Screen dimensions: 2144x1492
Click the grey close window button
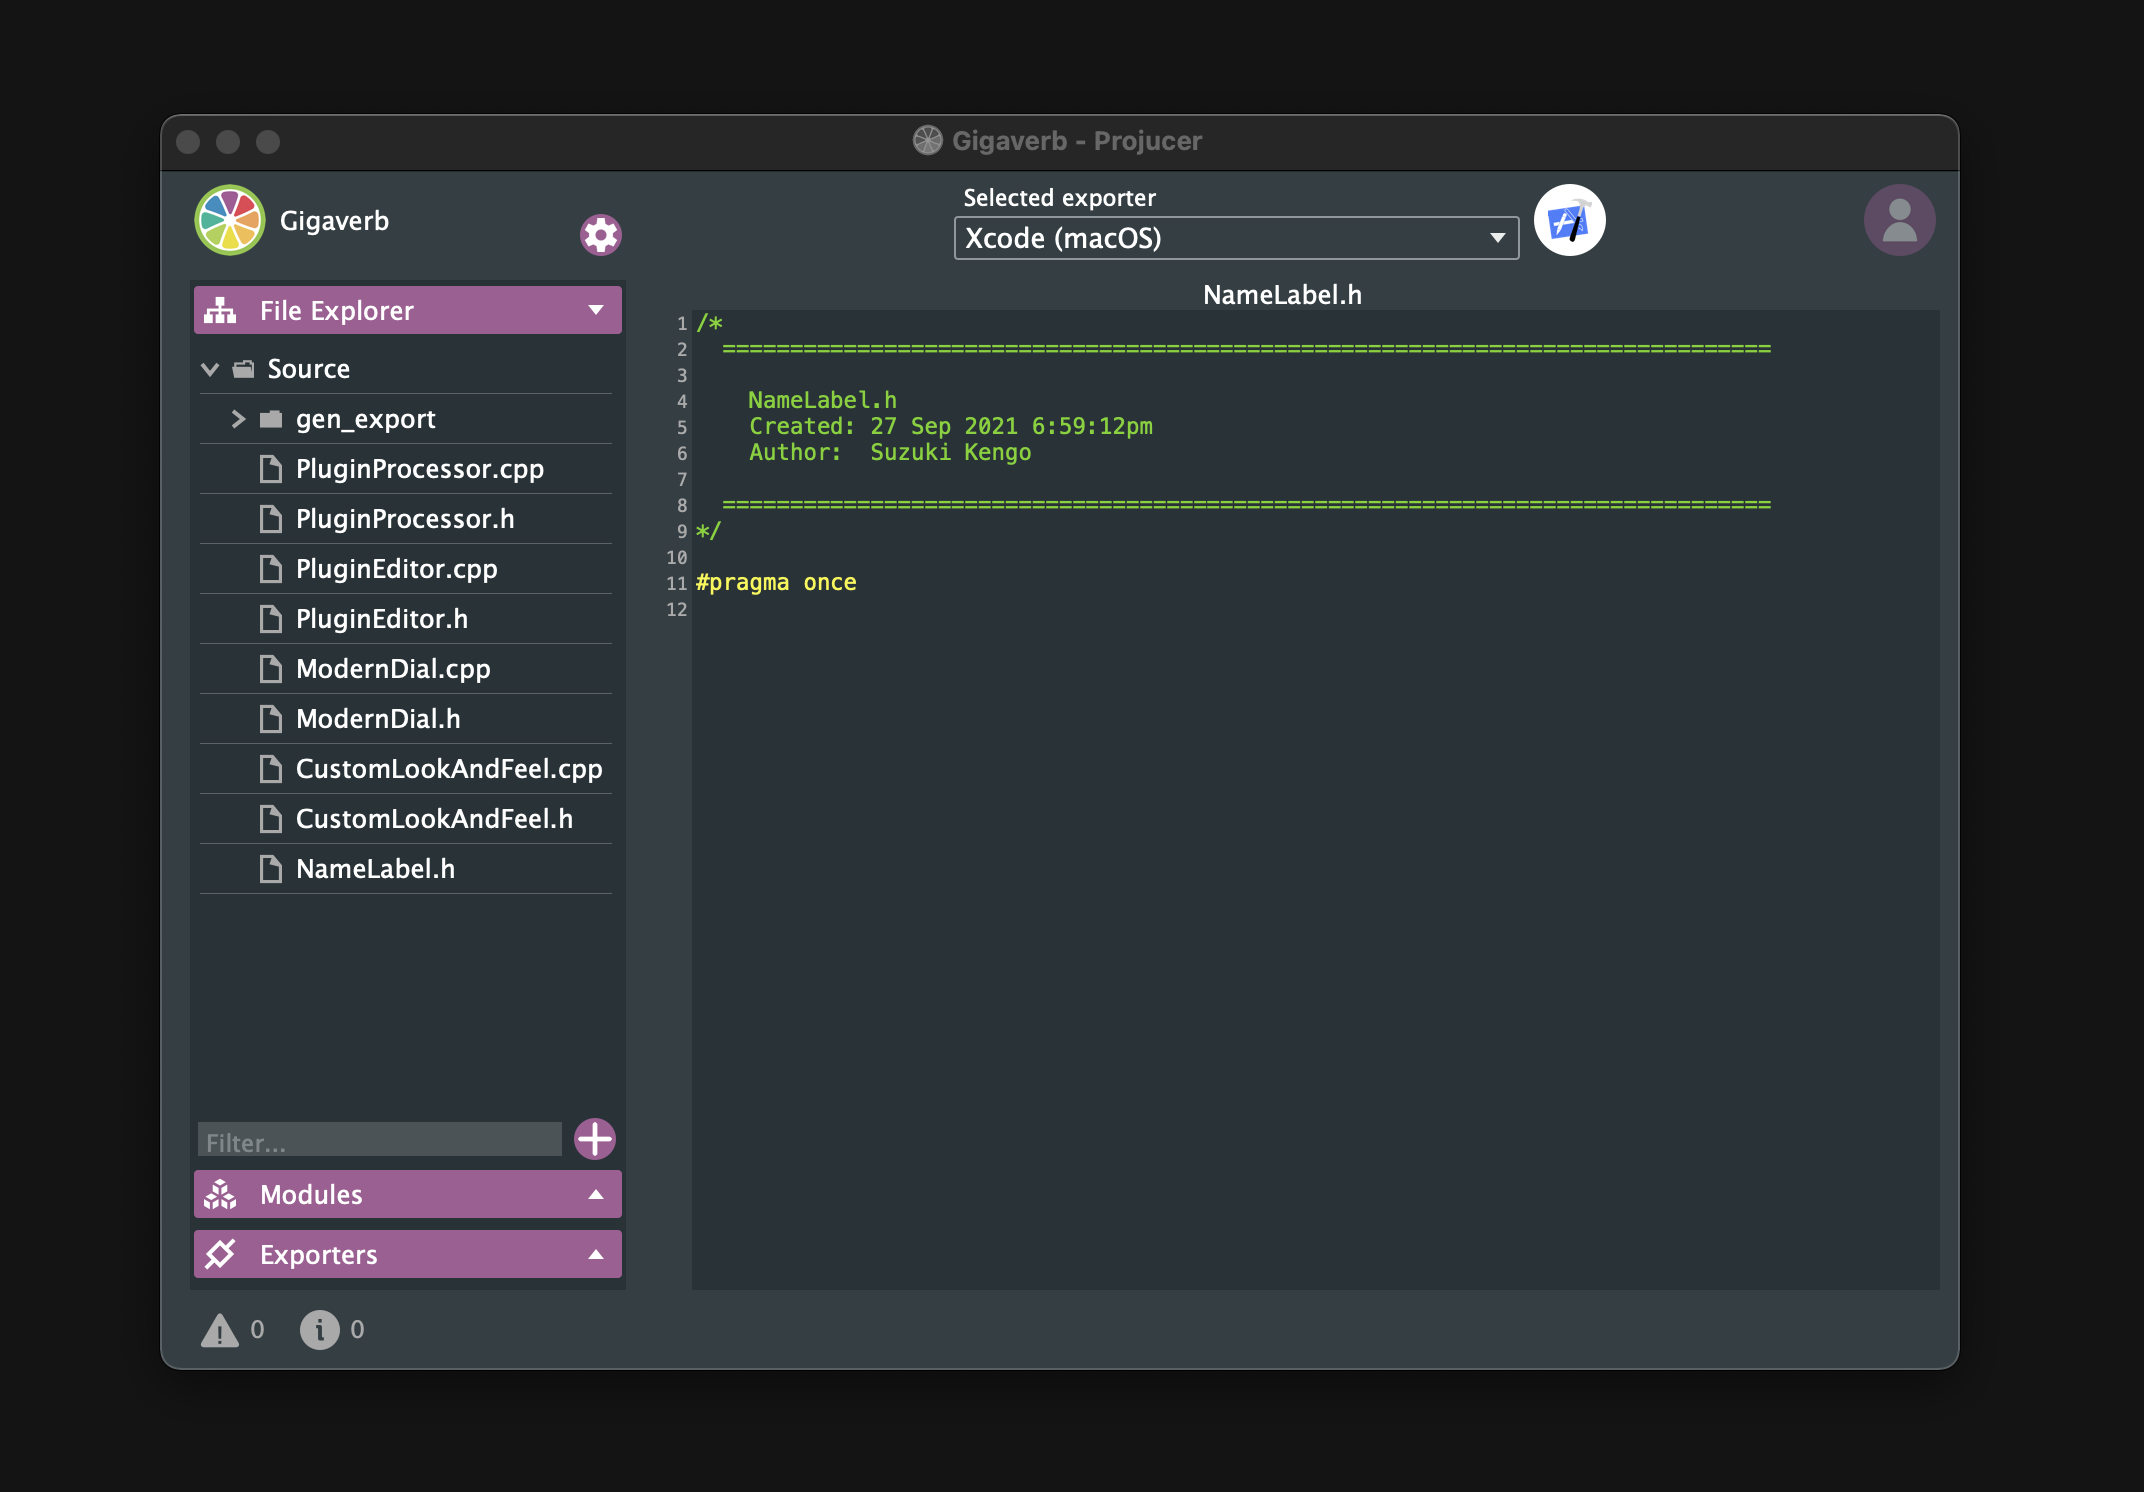pyautogui.click(x=188, y=142)
